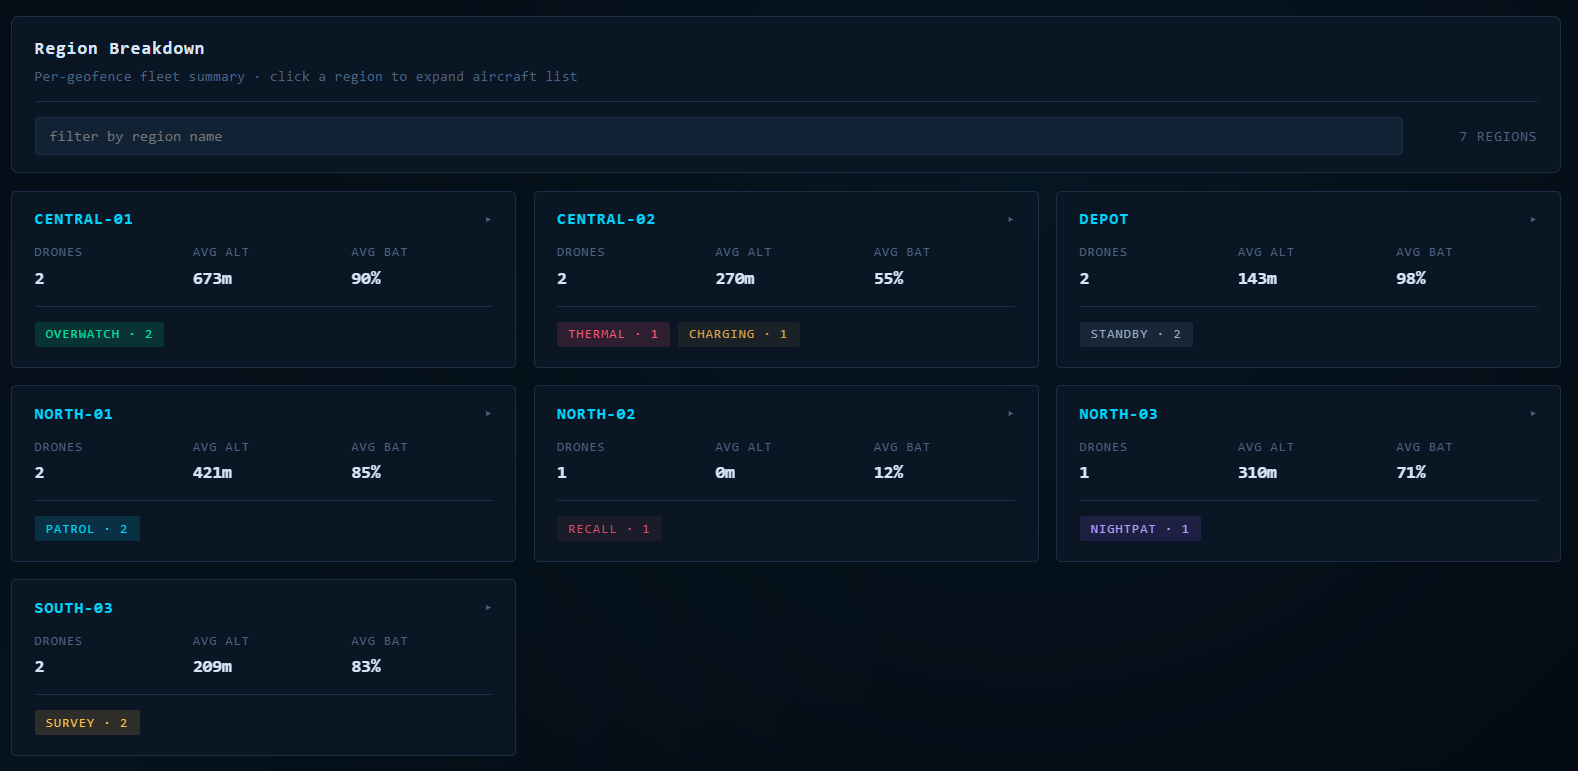
Task: Select the PATROL · 2 tag
Action: point(87,529)
